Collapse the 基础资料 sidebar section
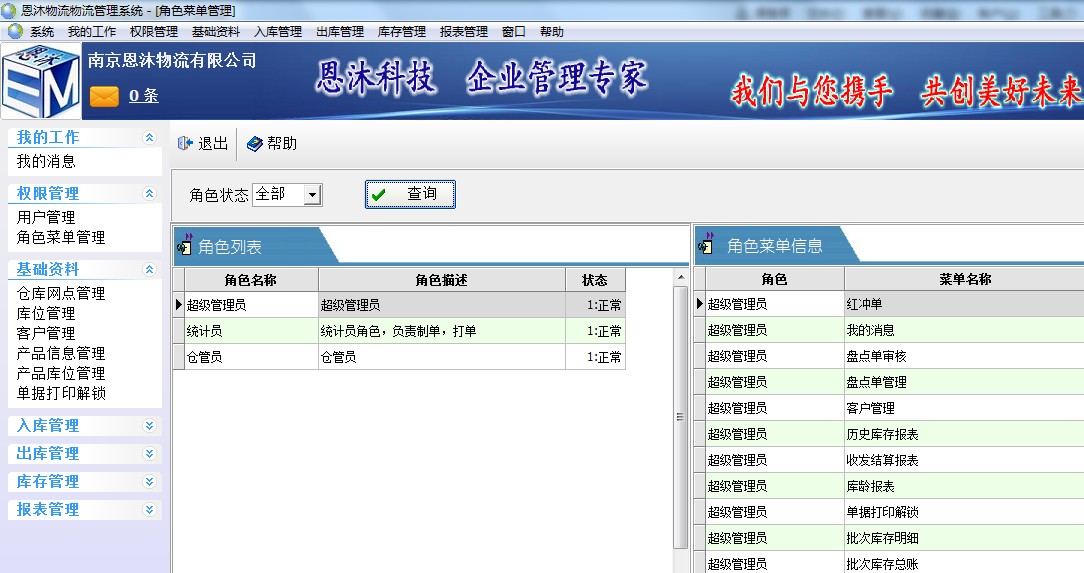This screenshot has height=573, width=1084. [150, 270]
